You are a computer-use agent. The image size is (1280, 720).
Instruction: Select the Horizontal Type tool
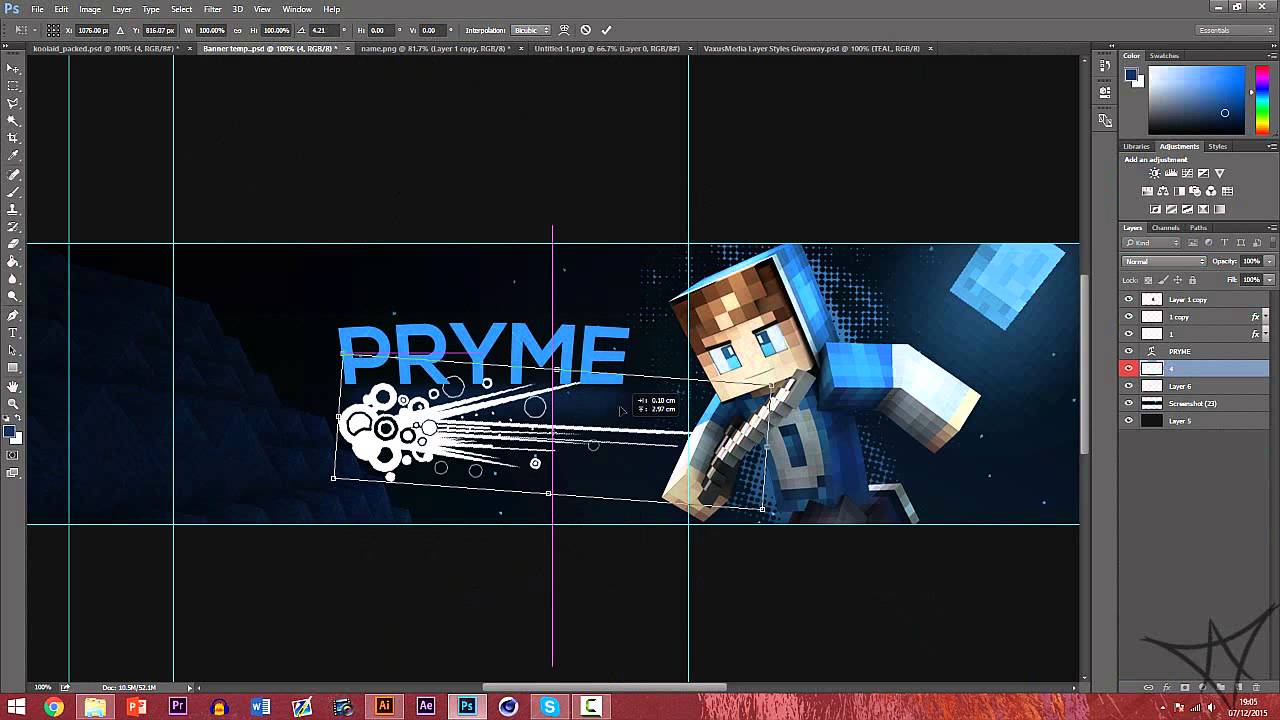tap(13, 333)
